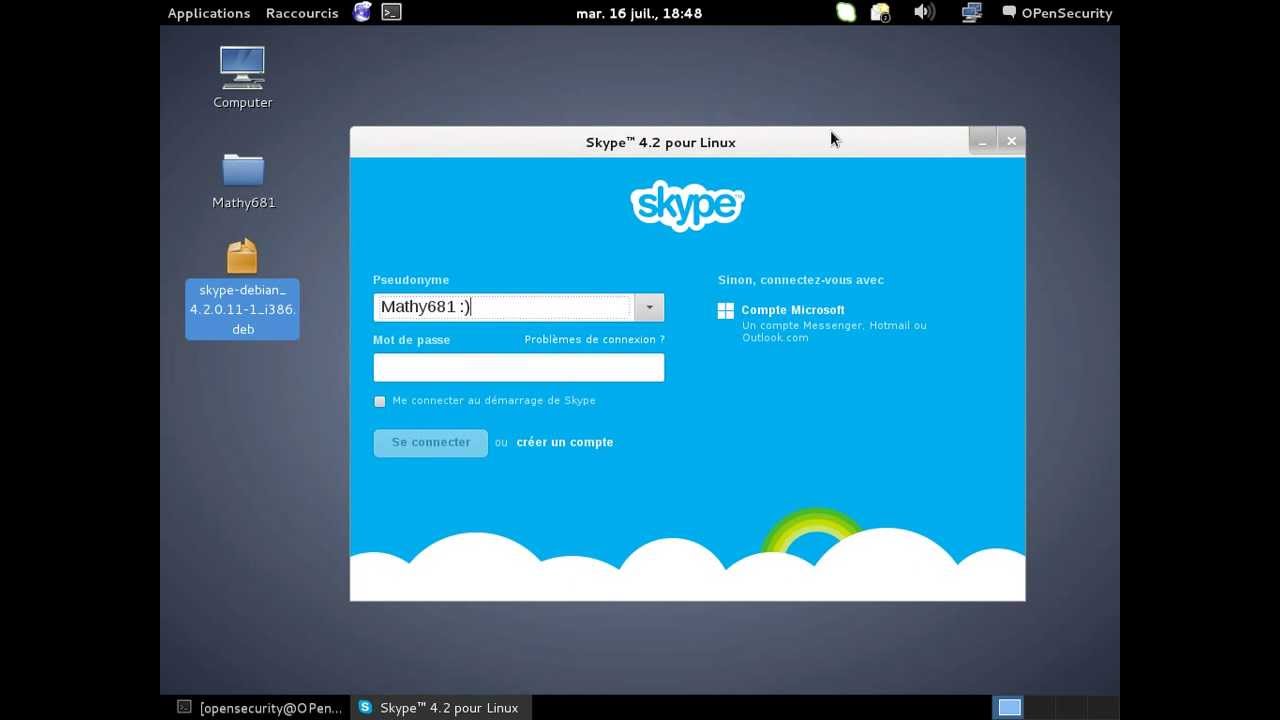
Task: Click the Mot de passe label
Action: click(411, 340)
